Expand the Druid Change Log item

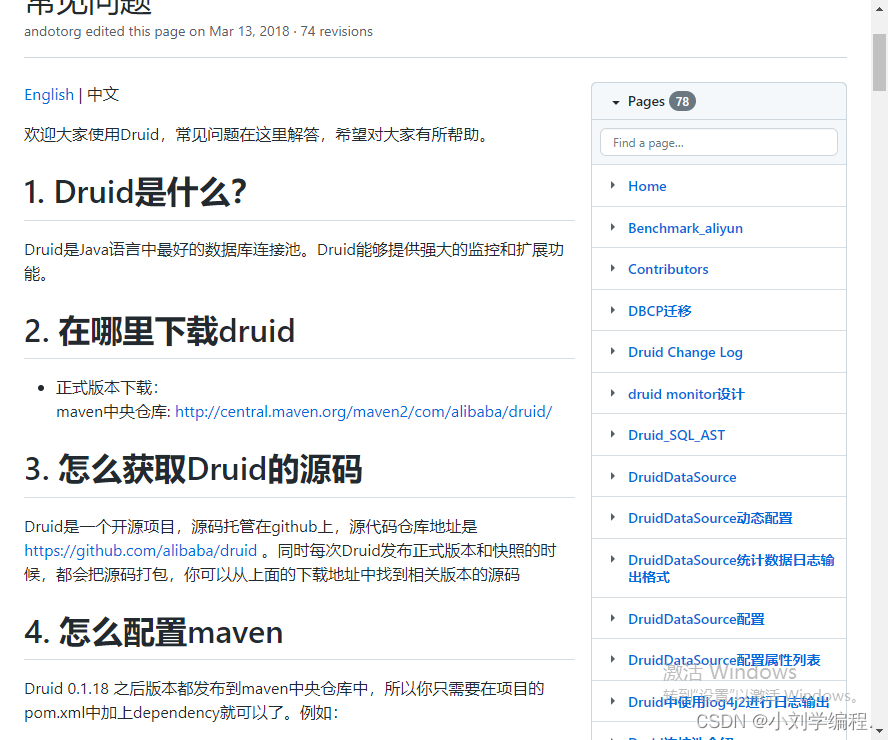(613, 352)
